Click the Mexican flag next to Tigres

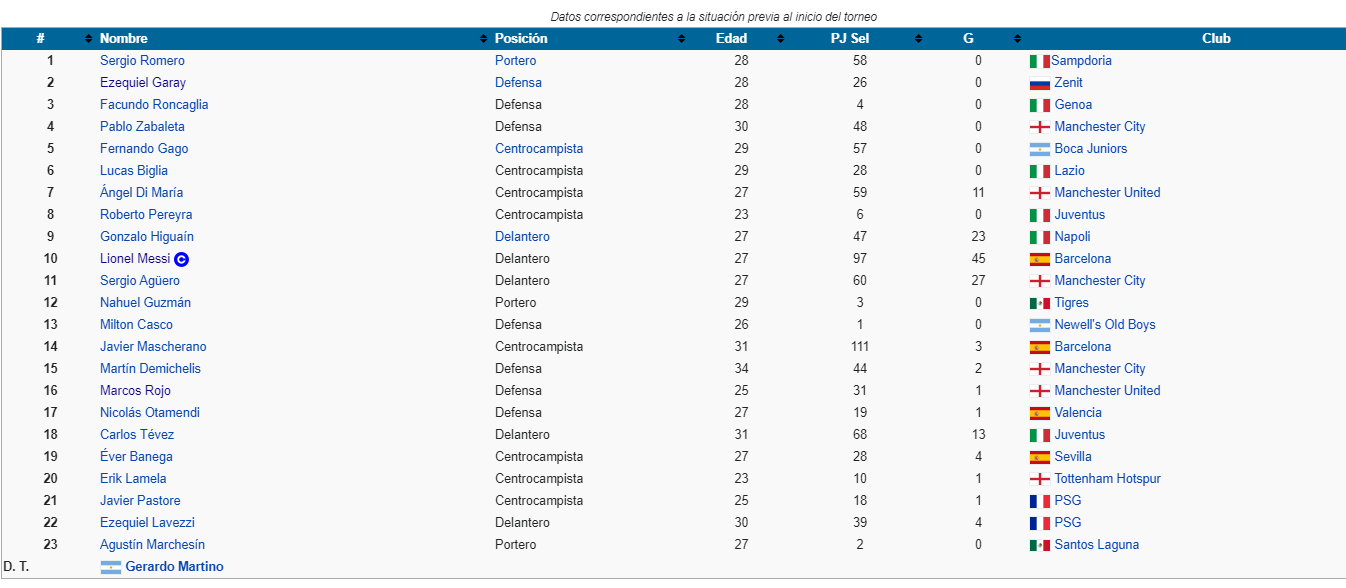[1039, 303]
